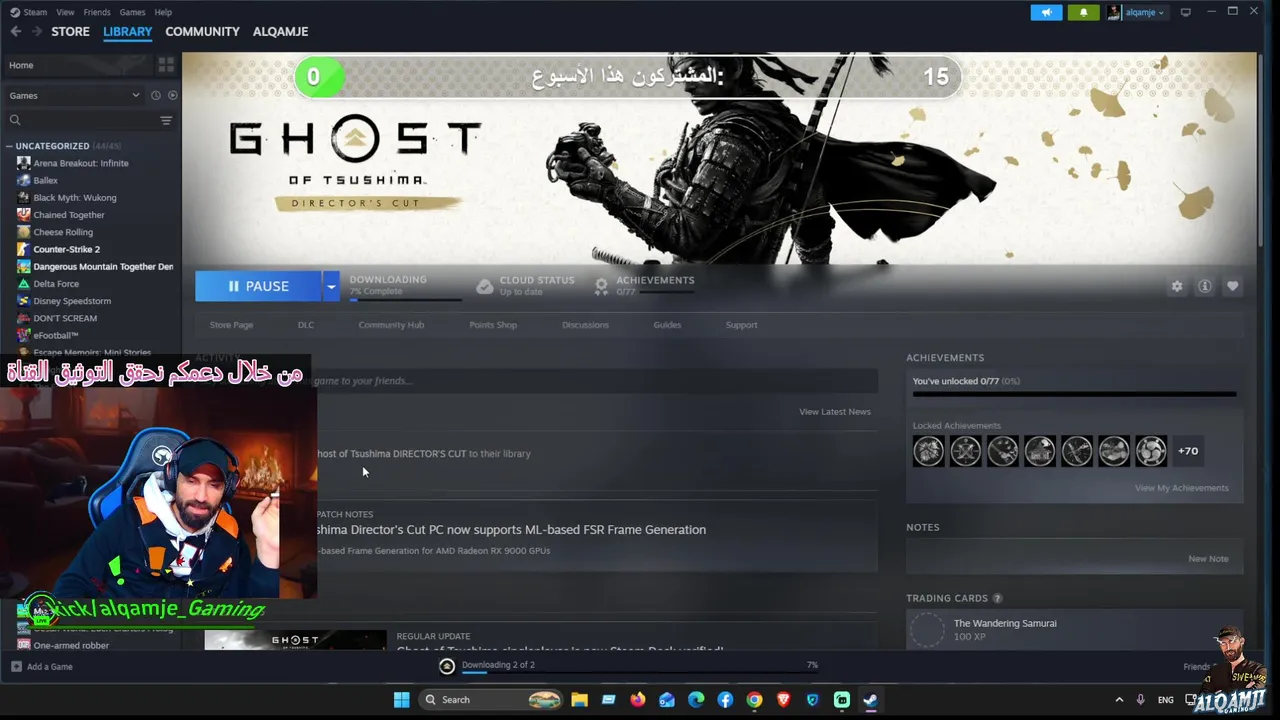
Task: Open advanced filter options icon
Action: (x=166, y=120)
